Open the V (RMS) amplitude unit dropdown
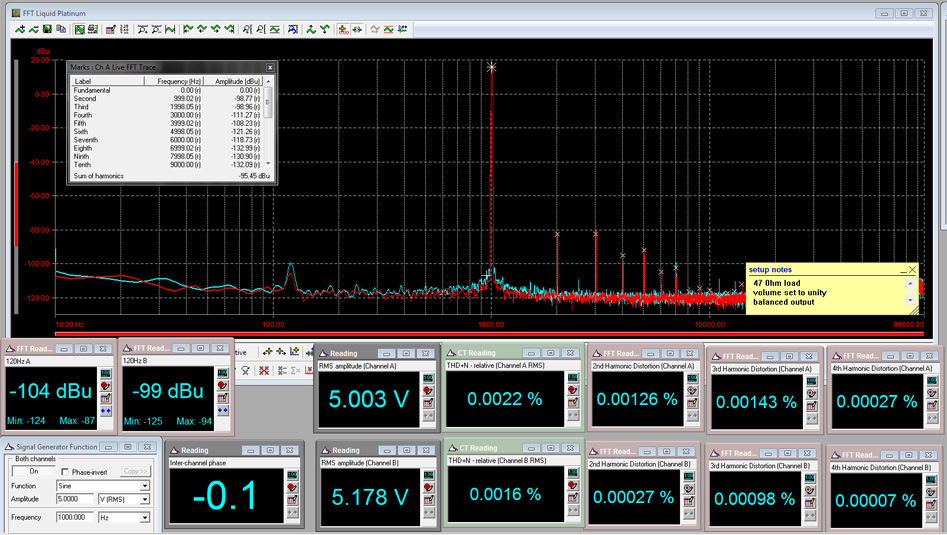This screenshot has height=535, width=947. click(x=145, y=499)
